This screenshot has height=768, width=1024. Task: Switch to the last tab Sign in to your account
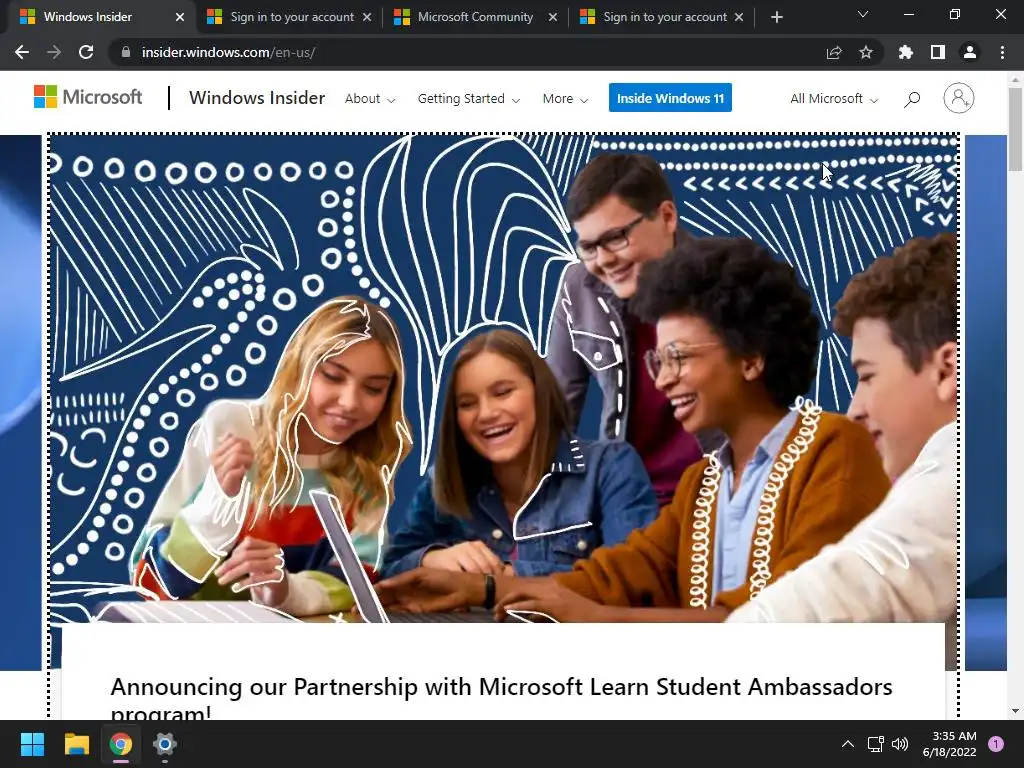pyautogui.click(x=661, y=17)
